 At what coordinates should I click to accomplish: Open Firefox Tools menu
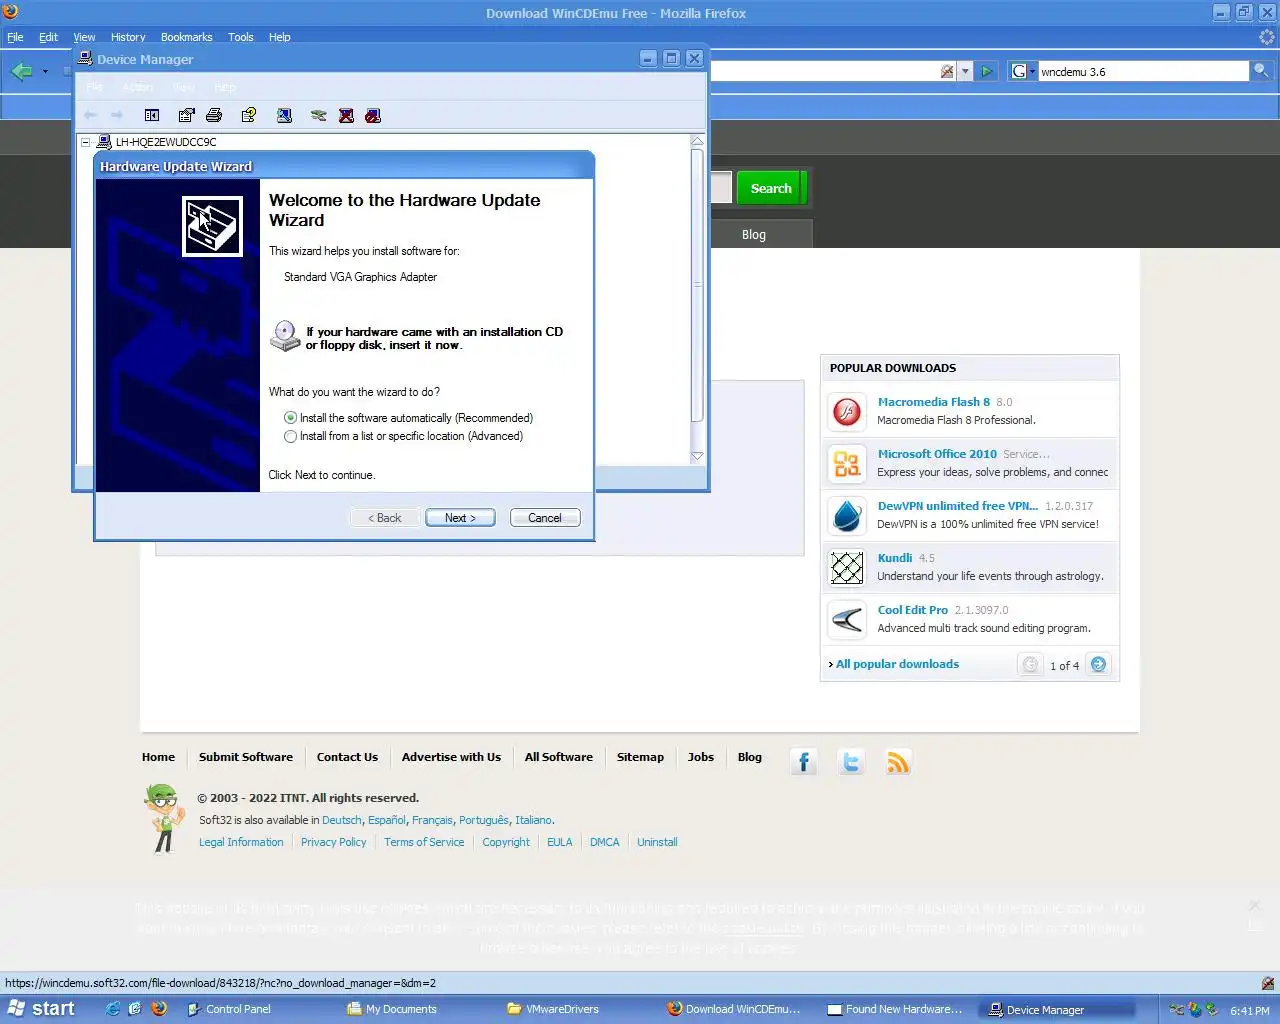241,37
